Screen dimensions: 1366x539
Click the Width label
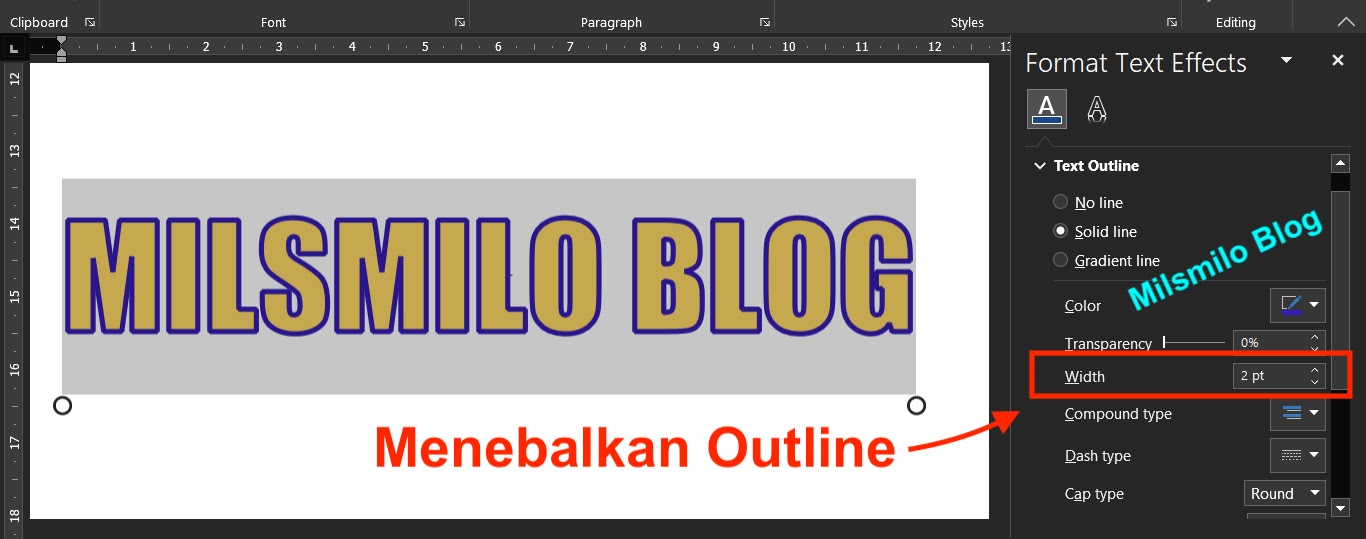1085,377
